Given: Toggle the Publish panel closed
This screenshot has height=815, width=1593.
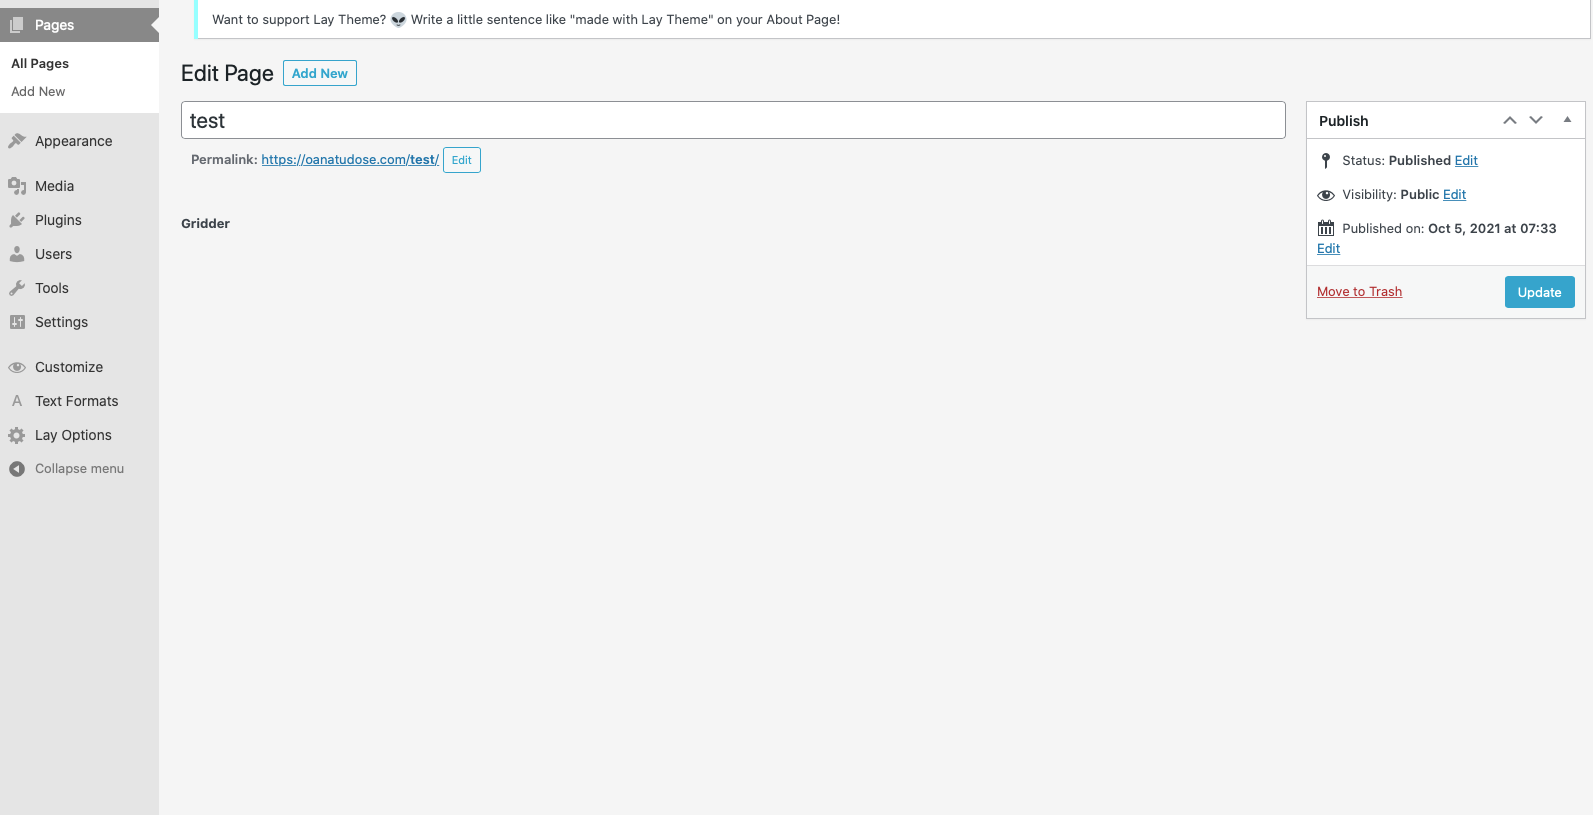Looking at the screenshot, I should (1567, 120).
